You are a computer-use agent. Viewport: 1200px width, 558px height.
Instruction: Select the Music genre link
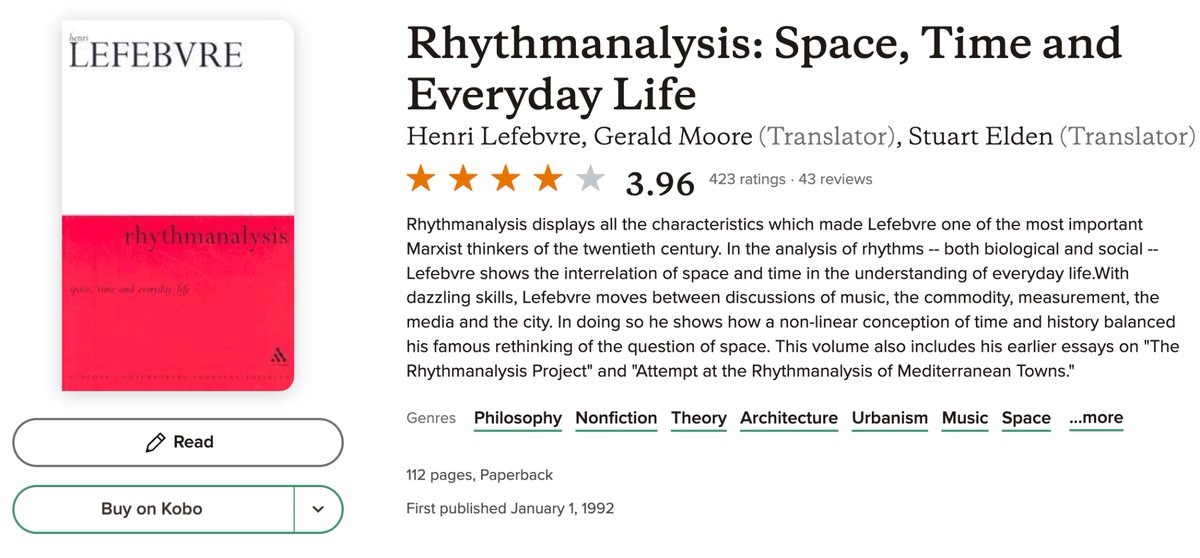pyautogui.click(x=965, y=418)
